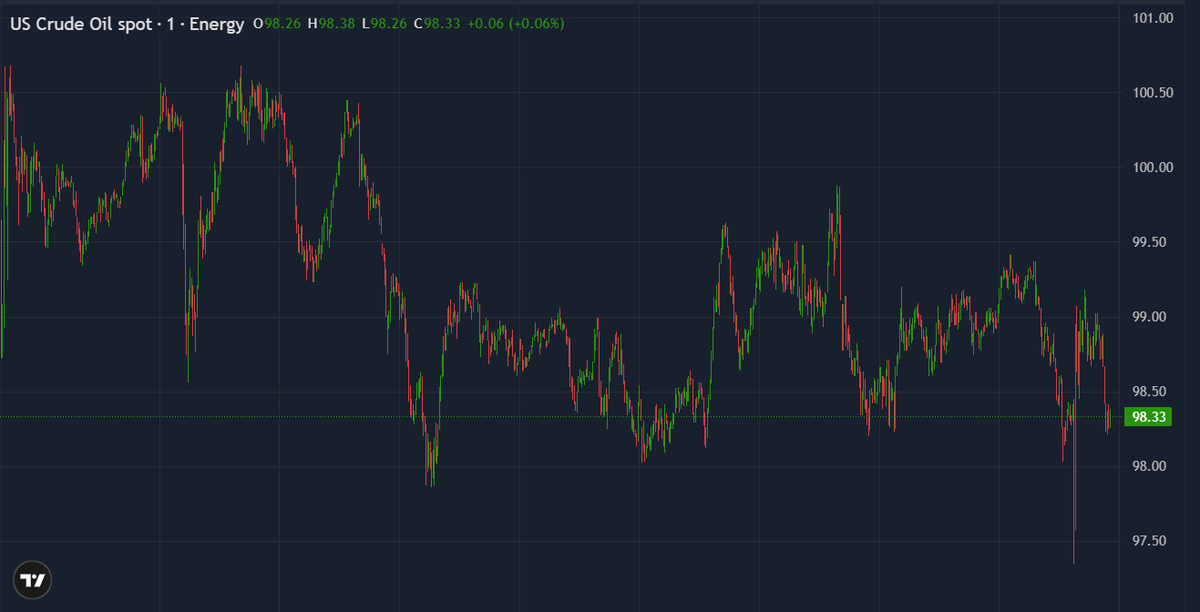Click the 99.50 price scale label
Image resolution: width=1200 pixels, height=612 pixels.
point(1150,241)
